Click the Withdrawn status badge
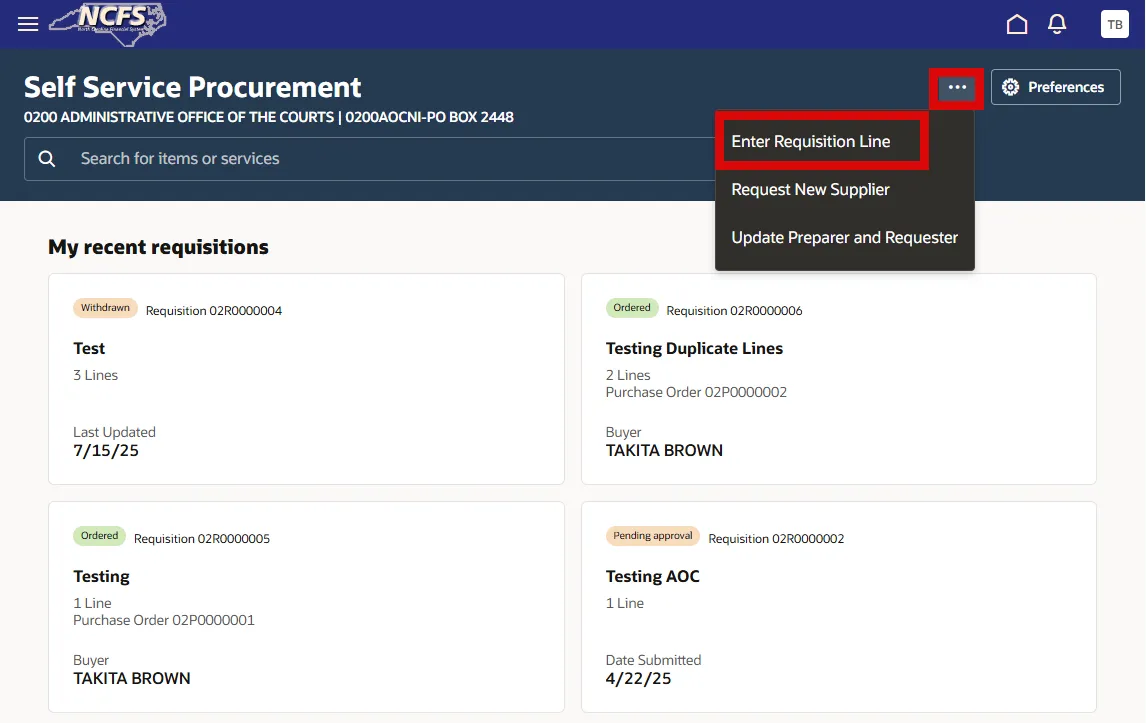This screenshot has height=723, width=1146. point(105,308)
